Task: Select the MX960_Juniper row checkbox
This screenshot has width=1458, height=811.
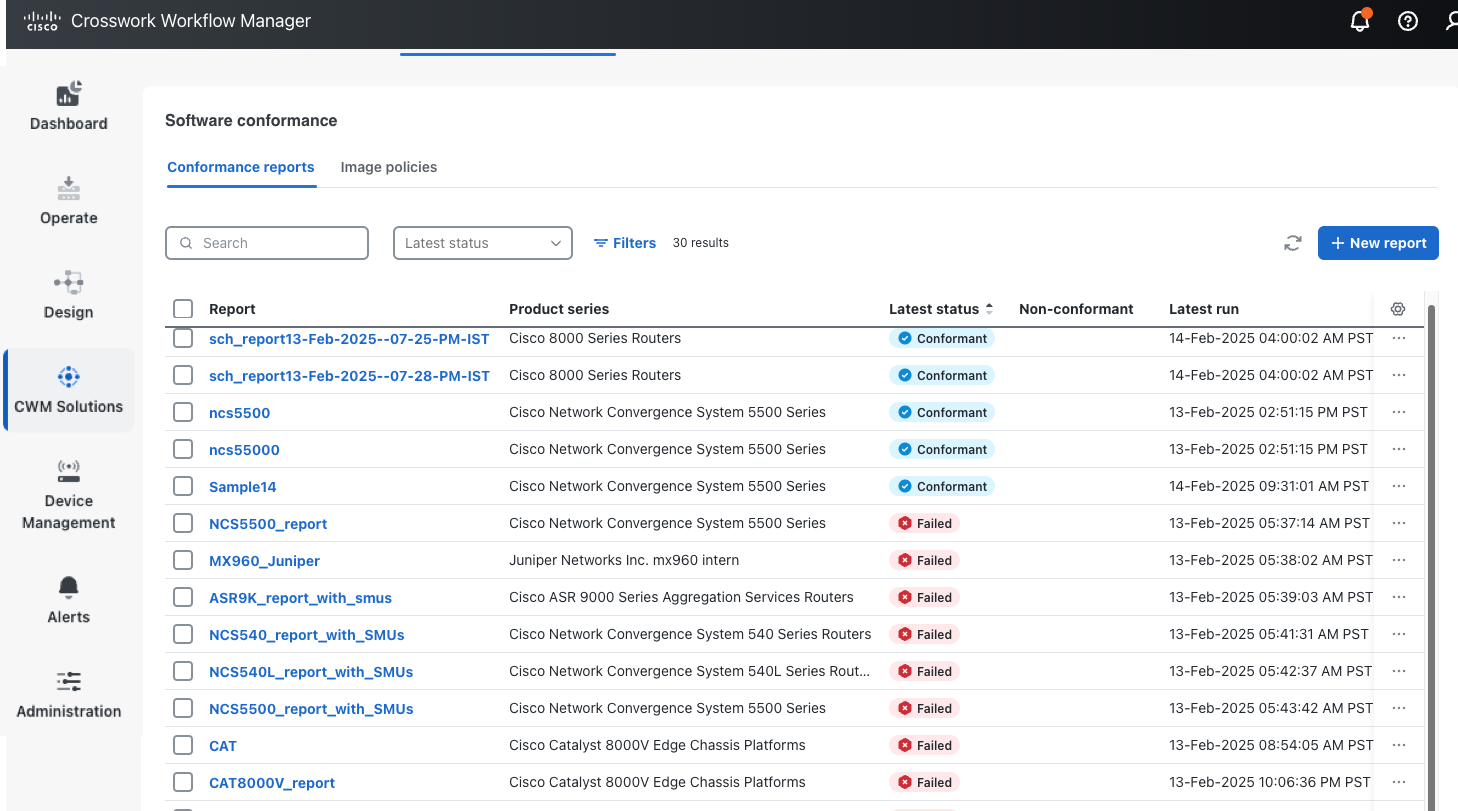Action: [183, 560]
